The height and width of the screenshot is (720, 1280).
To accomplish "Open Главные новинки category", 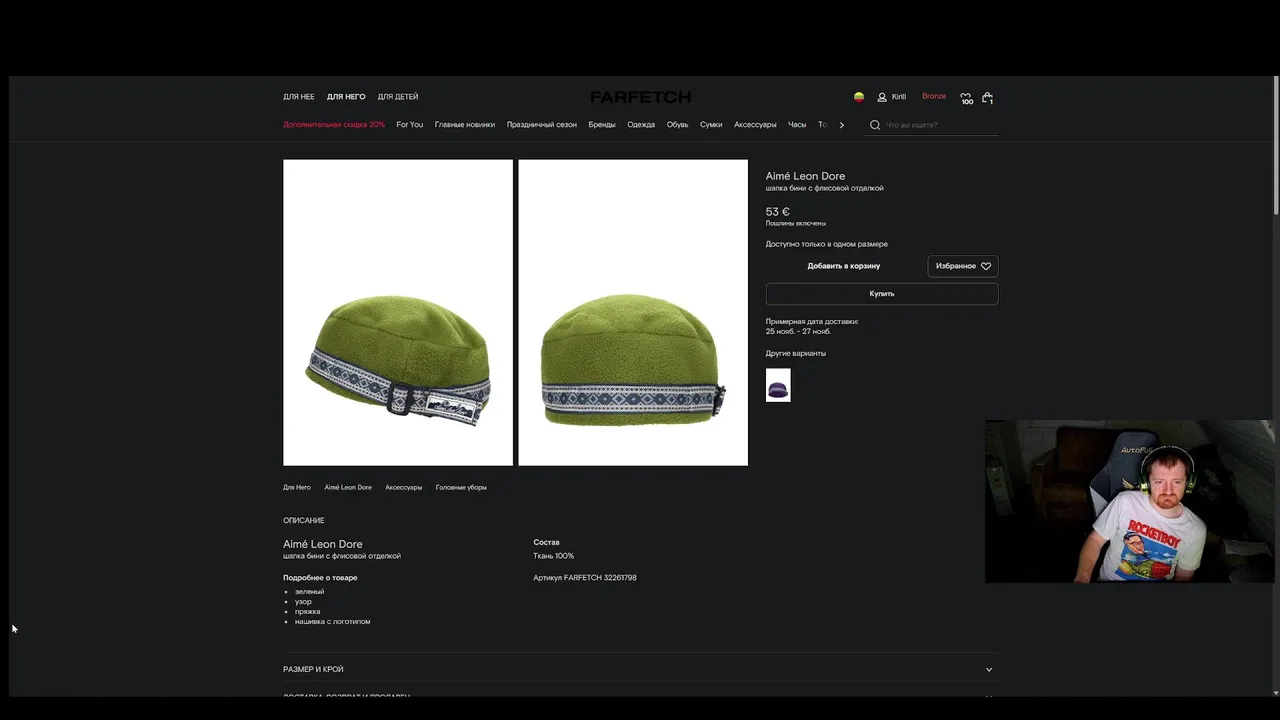I will tap(465, 125).
